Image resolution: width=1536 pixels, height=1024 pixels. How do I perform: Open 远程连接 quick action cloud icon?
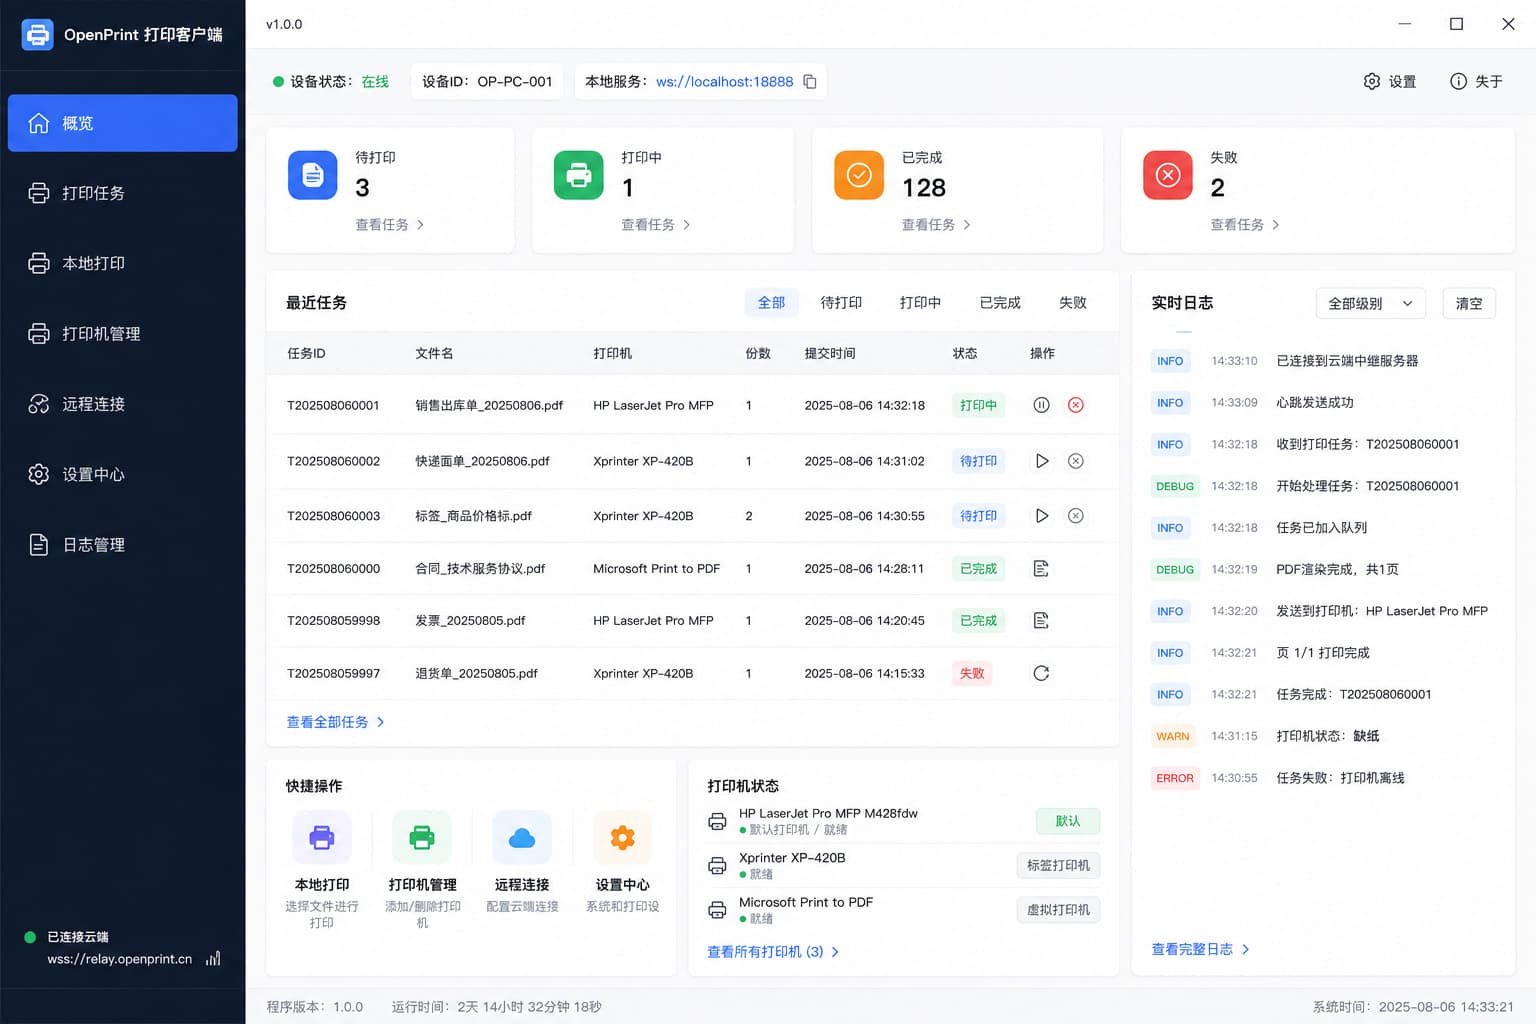pyautogui.click(x=522, y=837)
